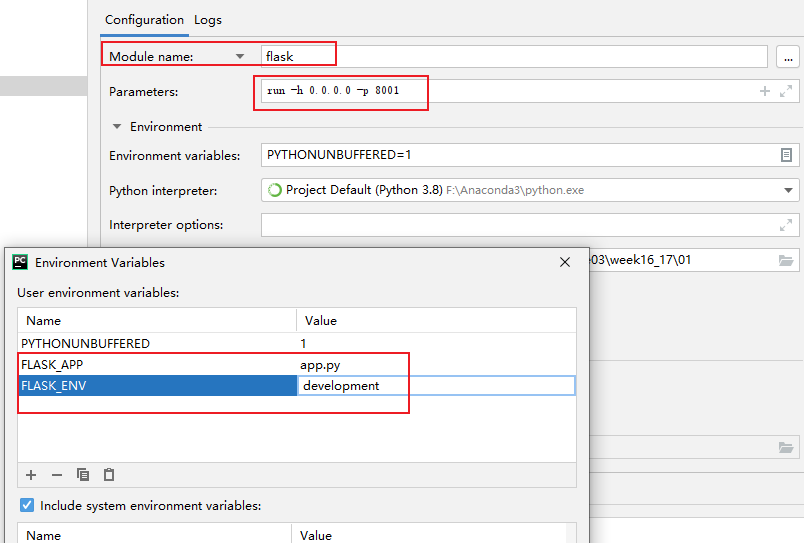Open the Logs tab

(208, 20)
